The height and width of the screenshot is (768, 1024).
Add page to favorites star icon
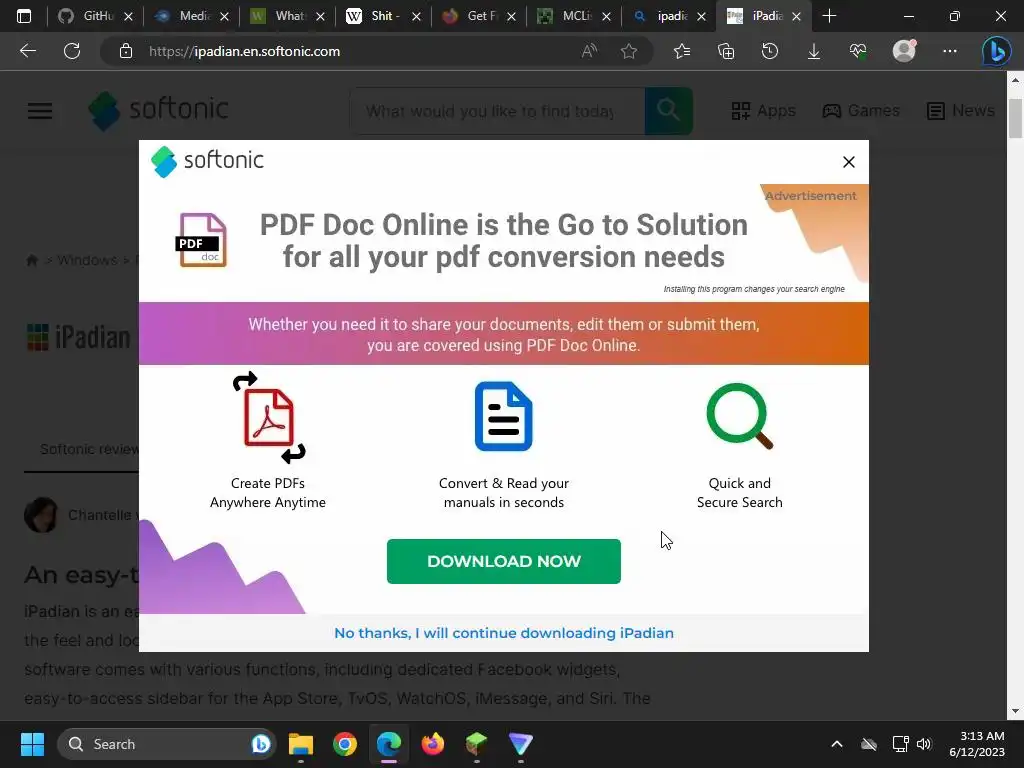pos(629,51)
